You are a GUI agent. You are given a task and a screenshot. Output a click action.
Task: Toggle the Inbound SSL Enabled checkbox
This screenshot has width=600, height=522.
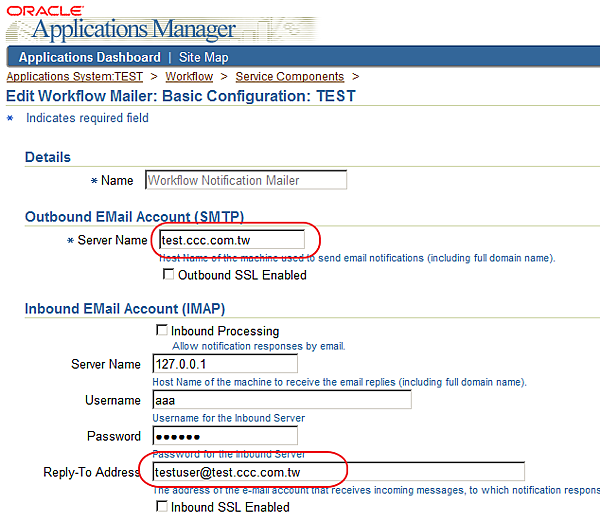(161, 506)
